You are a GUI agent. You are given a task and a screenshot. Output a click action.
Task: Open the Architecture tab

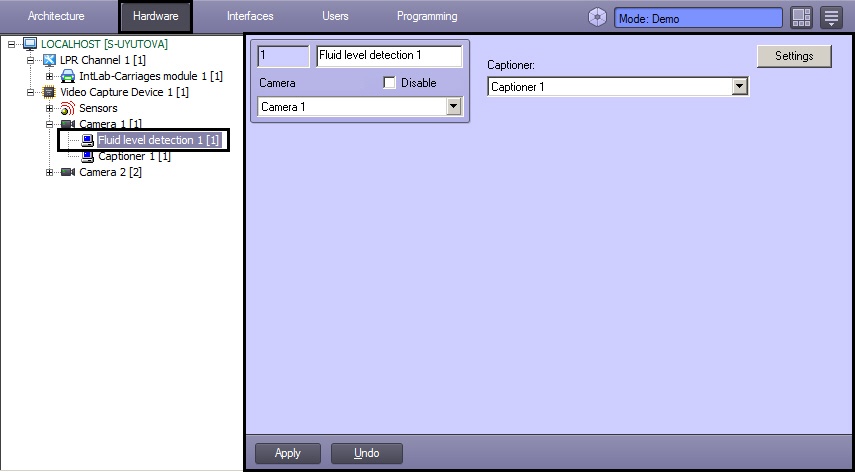coord(56,16)
